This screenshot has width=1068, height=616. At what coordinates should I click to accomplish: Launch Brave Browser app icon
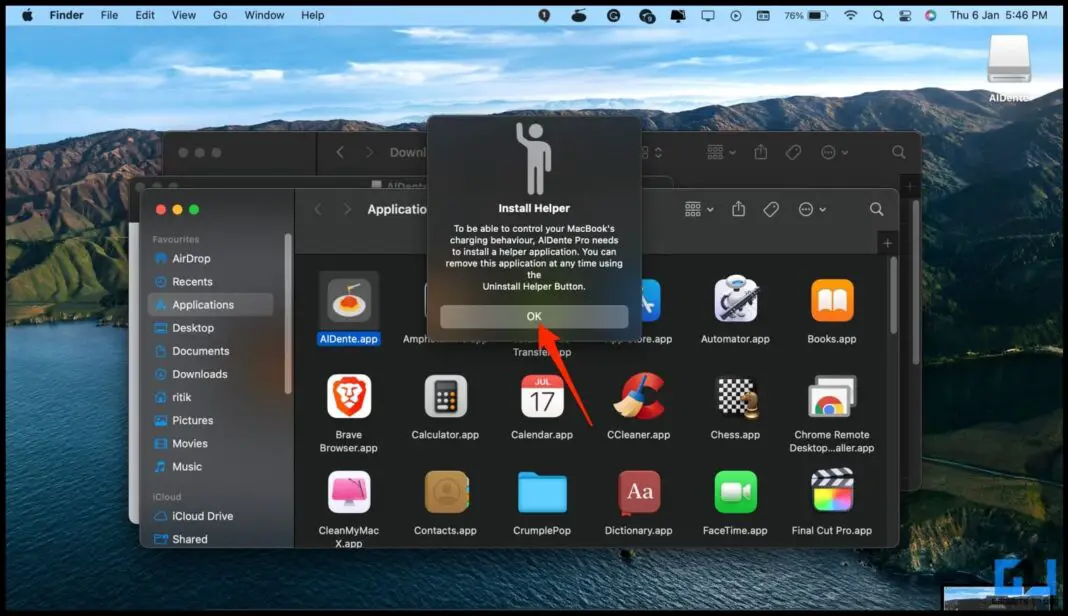[348, 397]
